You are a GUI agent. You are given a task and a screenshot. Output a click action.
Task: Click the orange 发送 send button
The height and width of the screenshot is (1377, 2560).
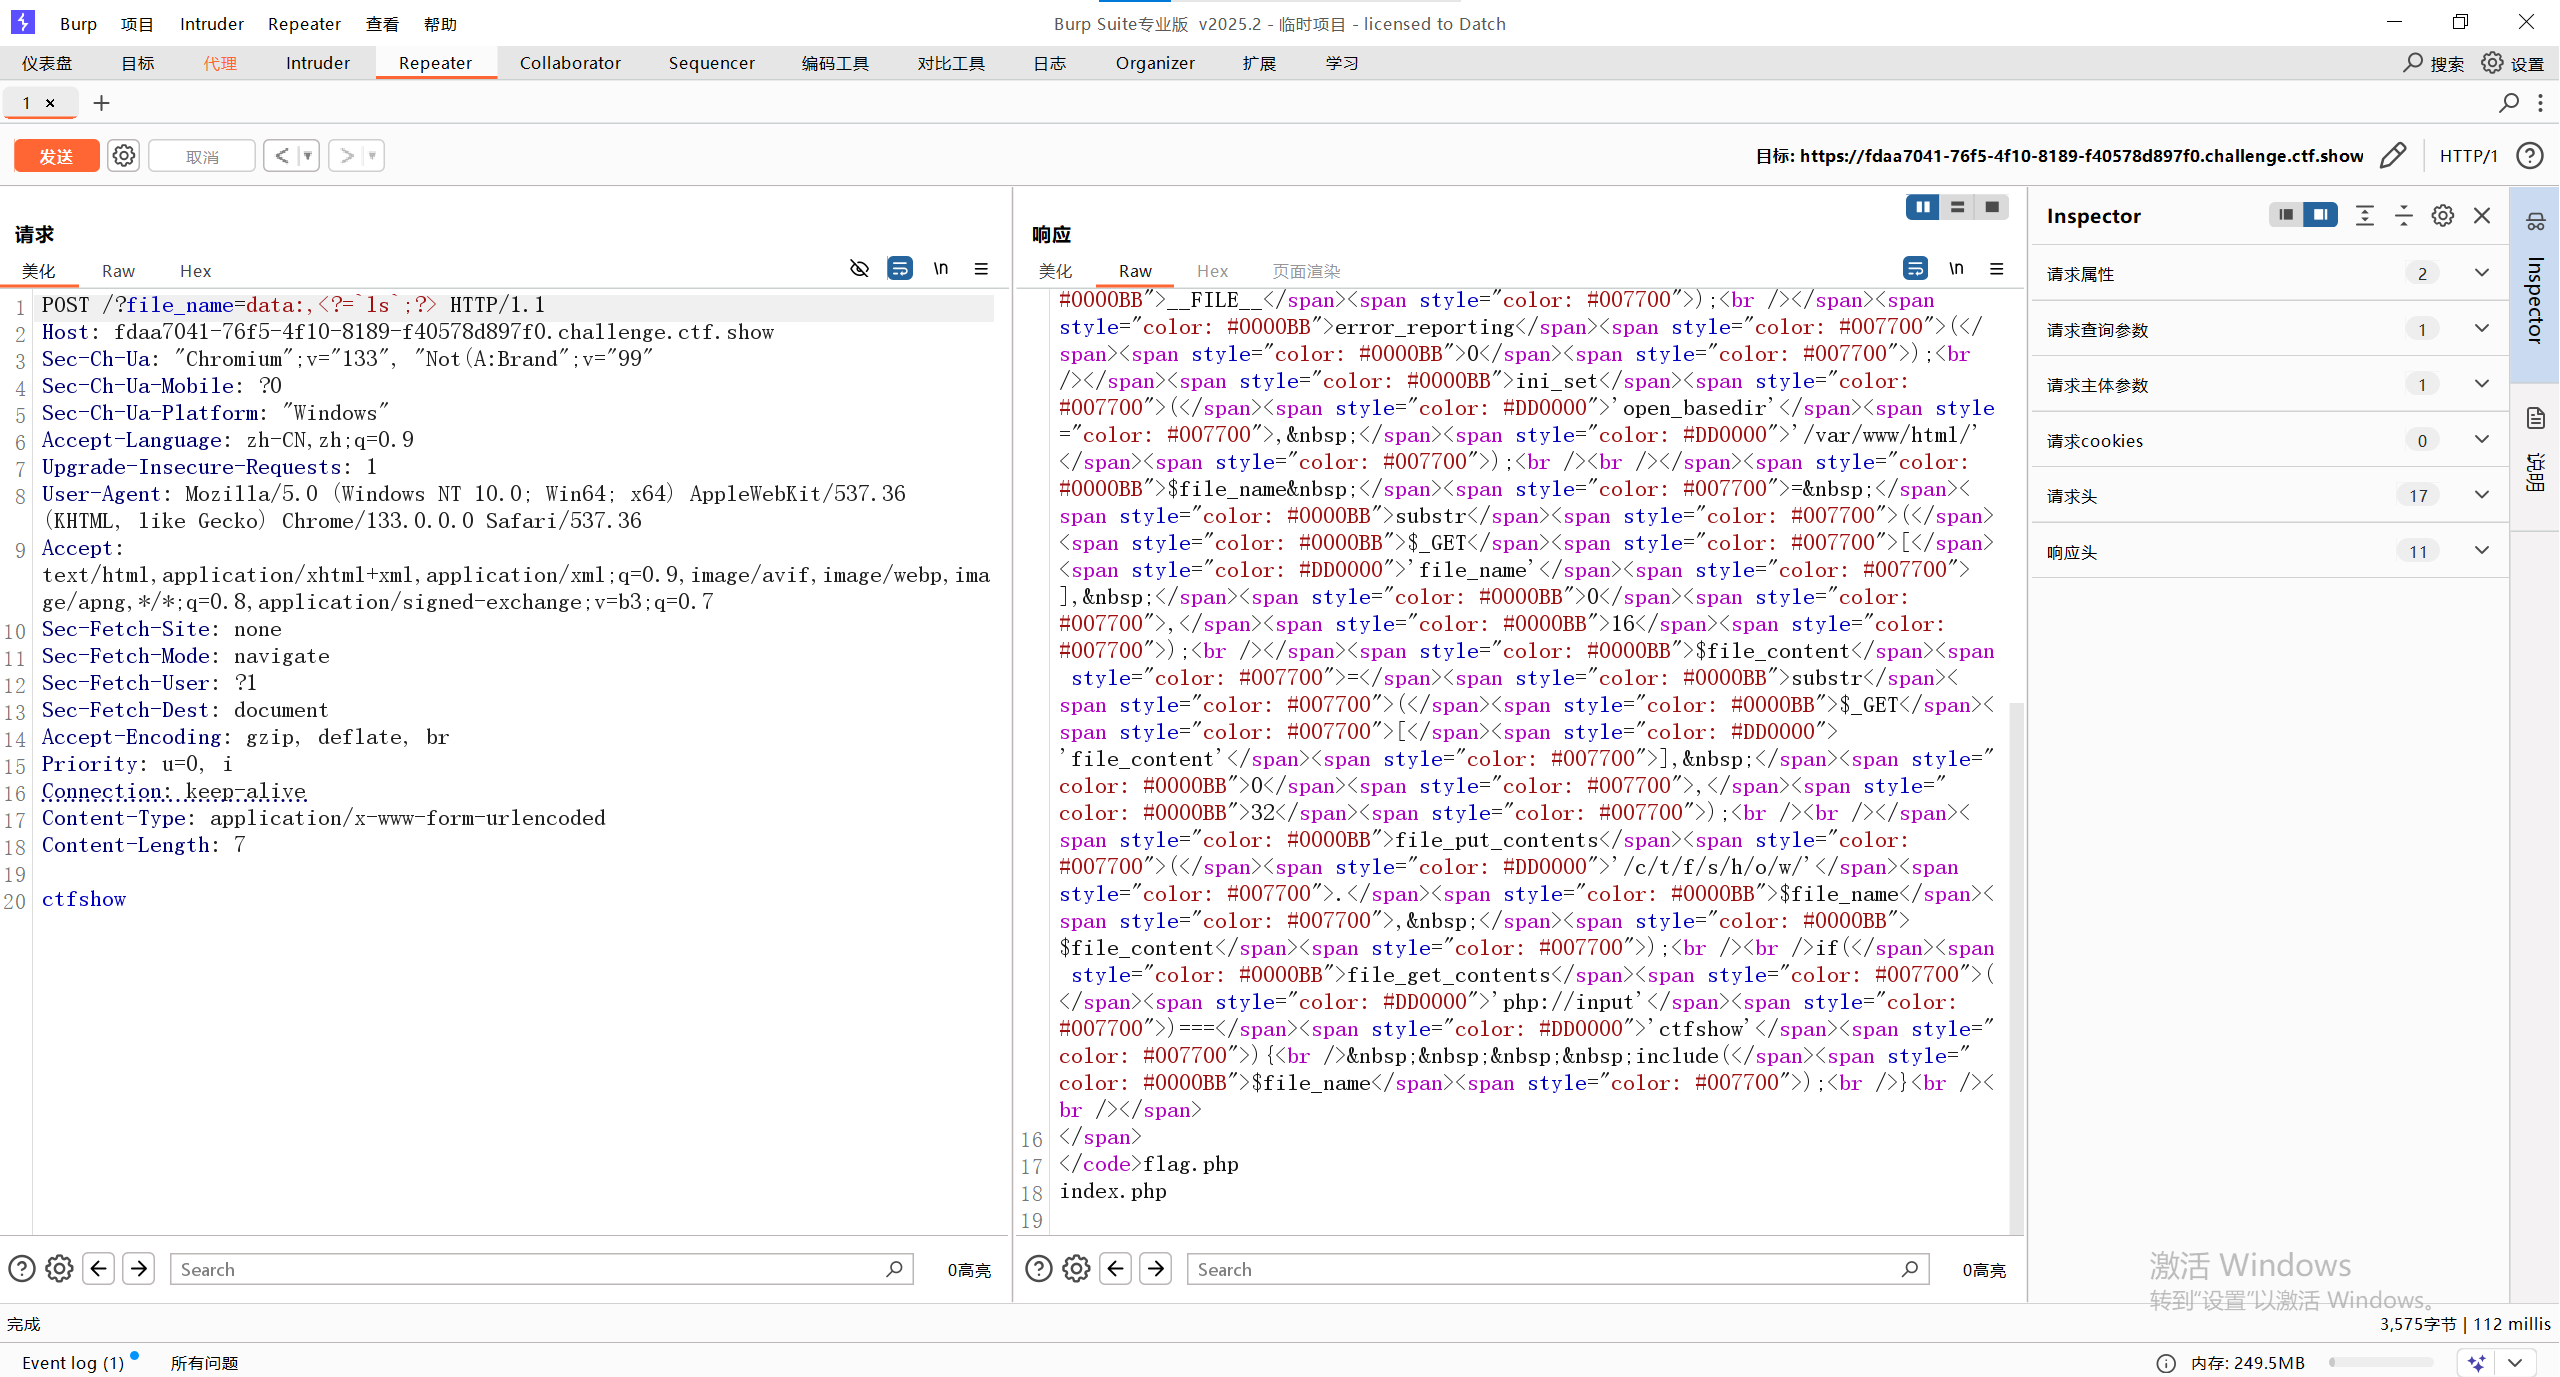pyautogui.click(x=56, y=156)
